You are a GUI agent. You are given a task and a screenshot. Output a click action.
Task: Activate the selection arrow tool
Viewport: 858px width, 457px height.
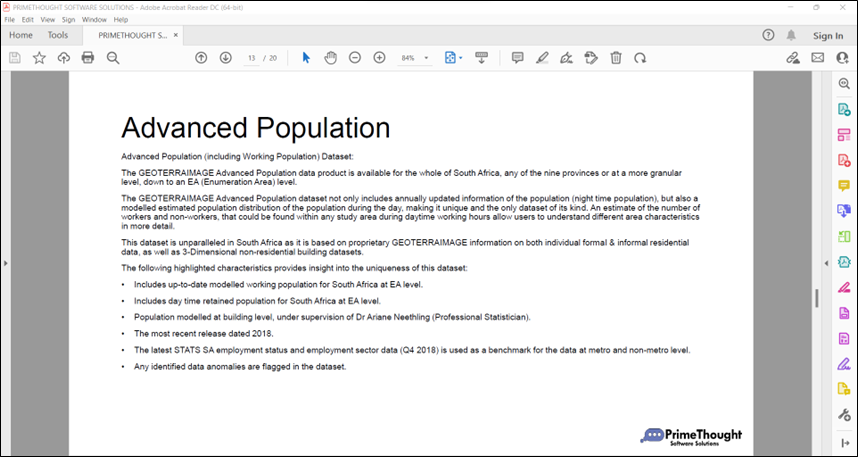point(306,58)
